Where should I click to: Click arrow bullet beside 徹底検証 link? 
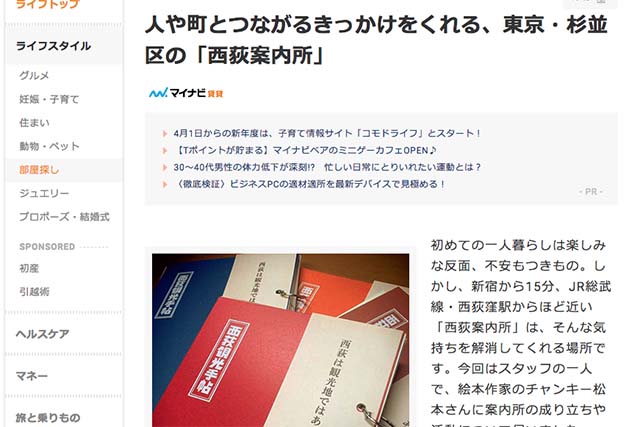pyautogui.click(x=165, y=185)
